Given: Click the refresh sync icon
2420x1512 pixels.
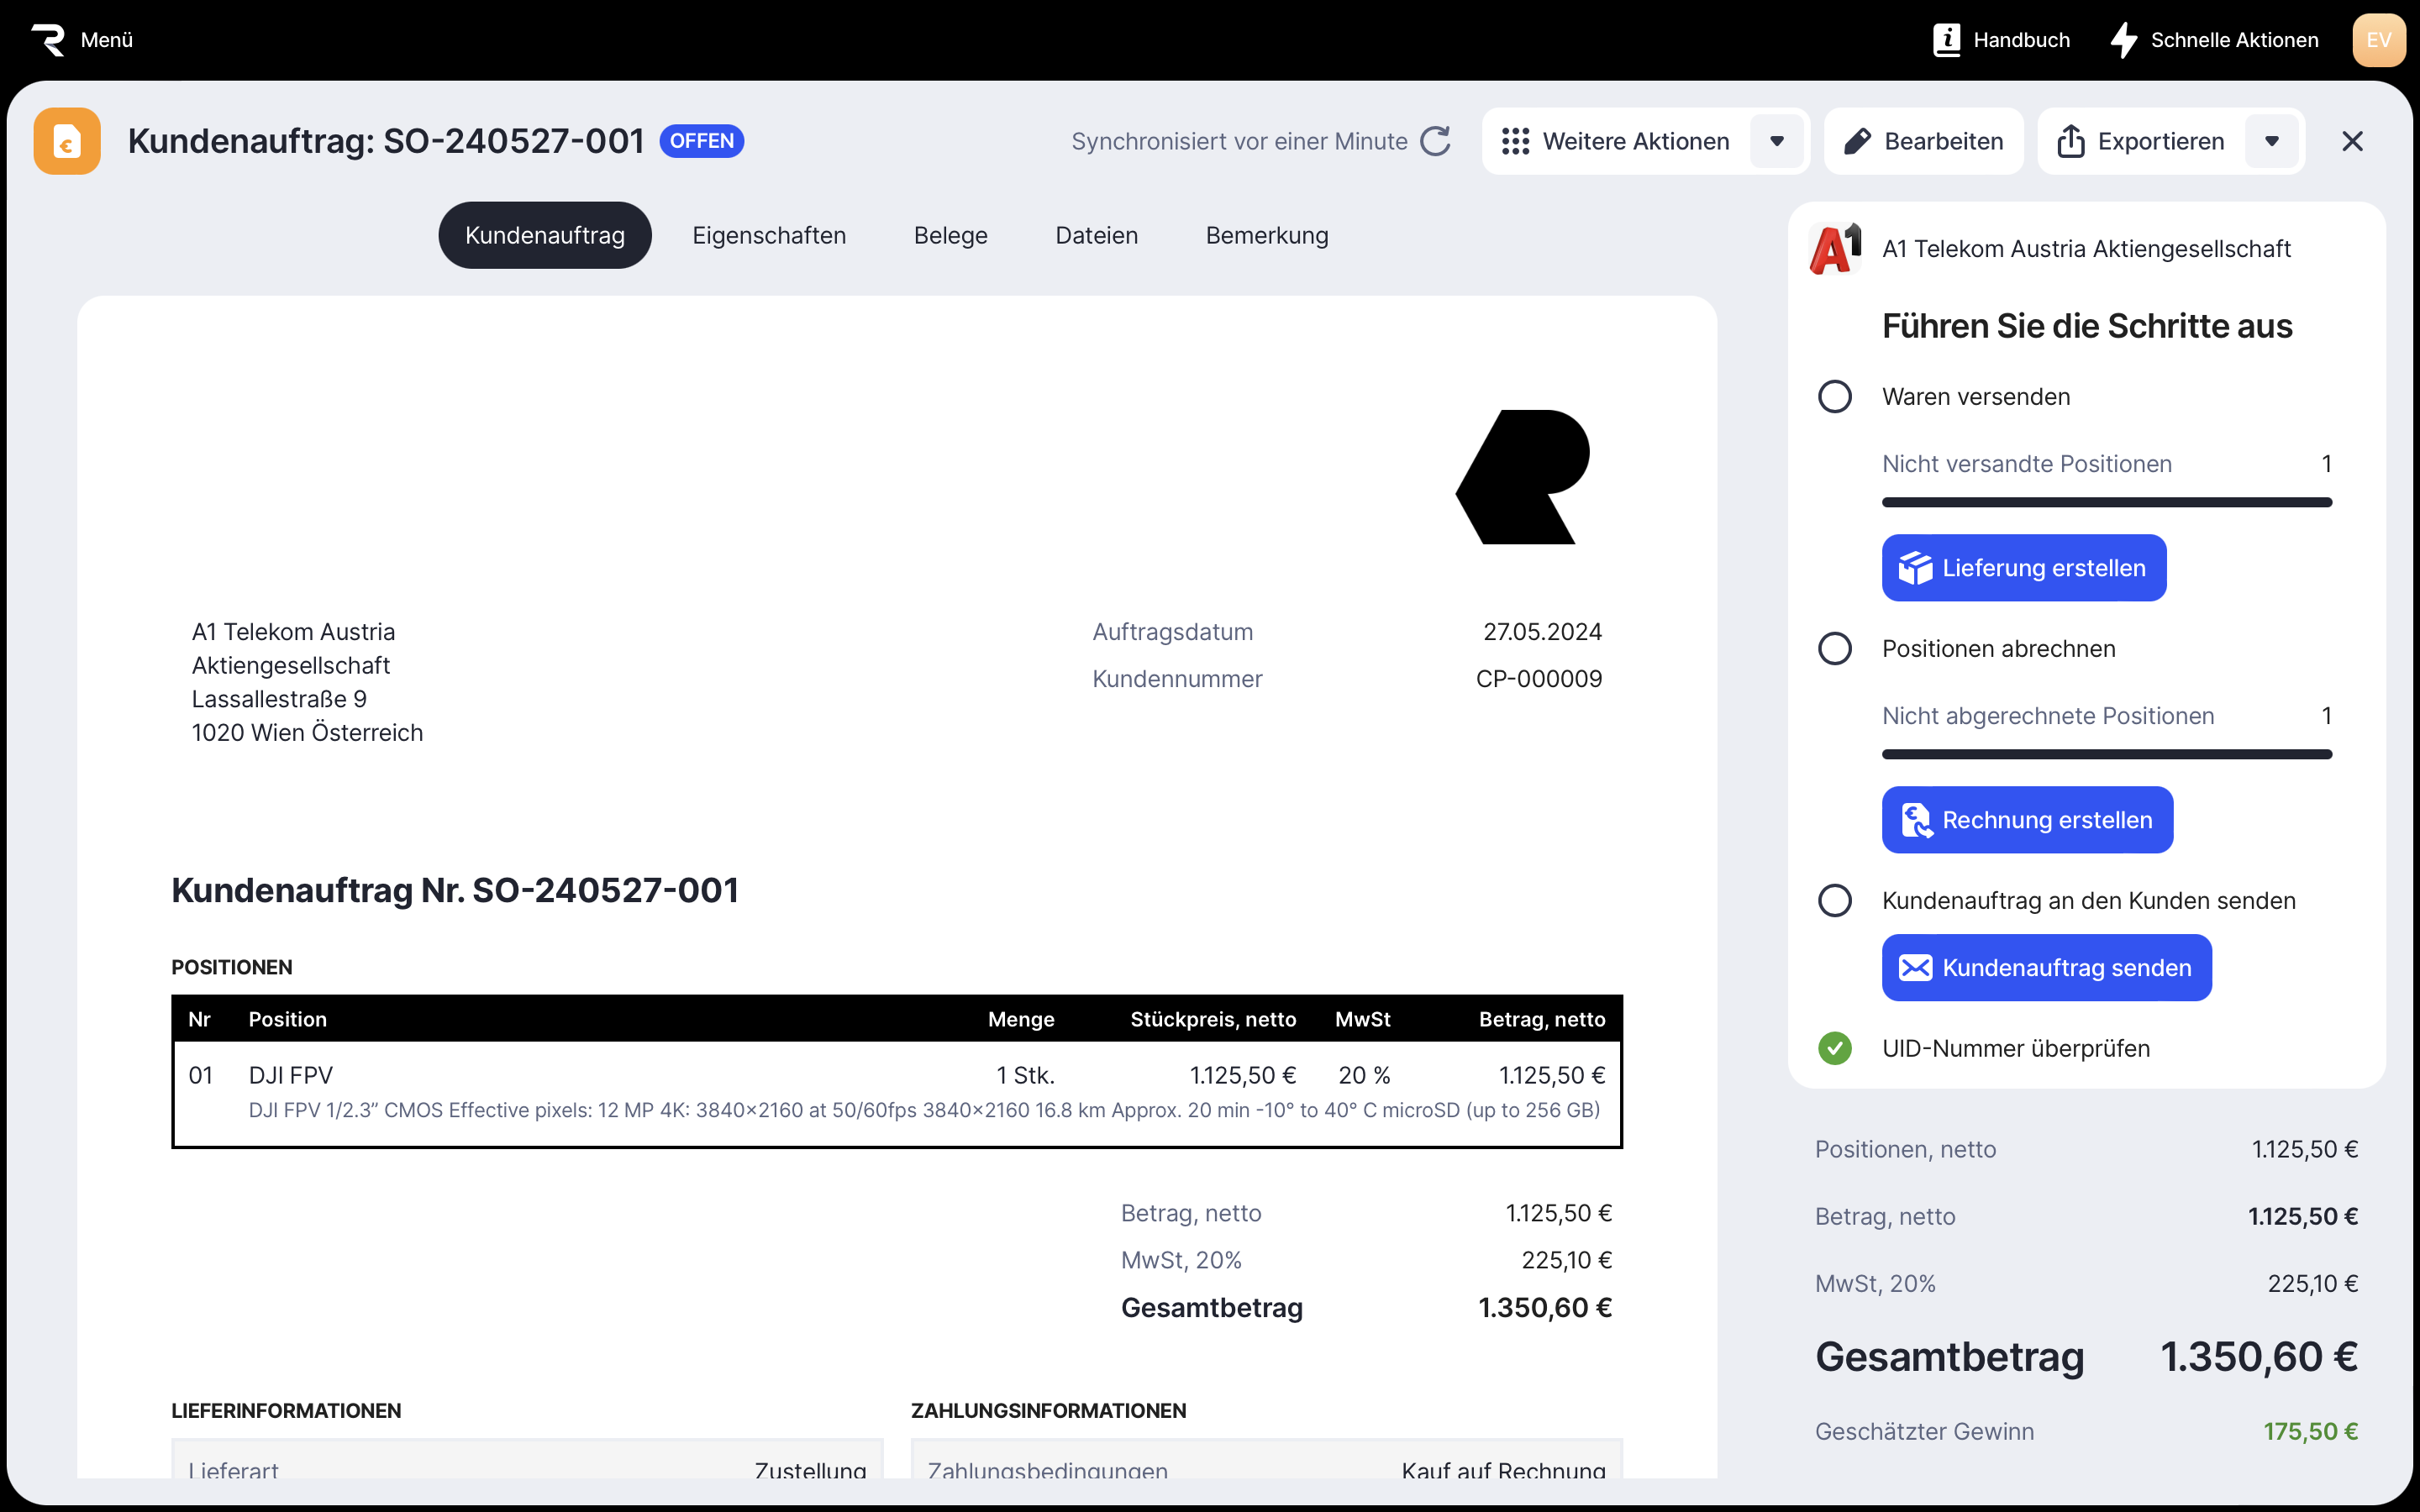Looking at the screenshot, I should tap(1436, 141).
